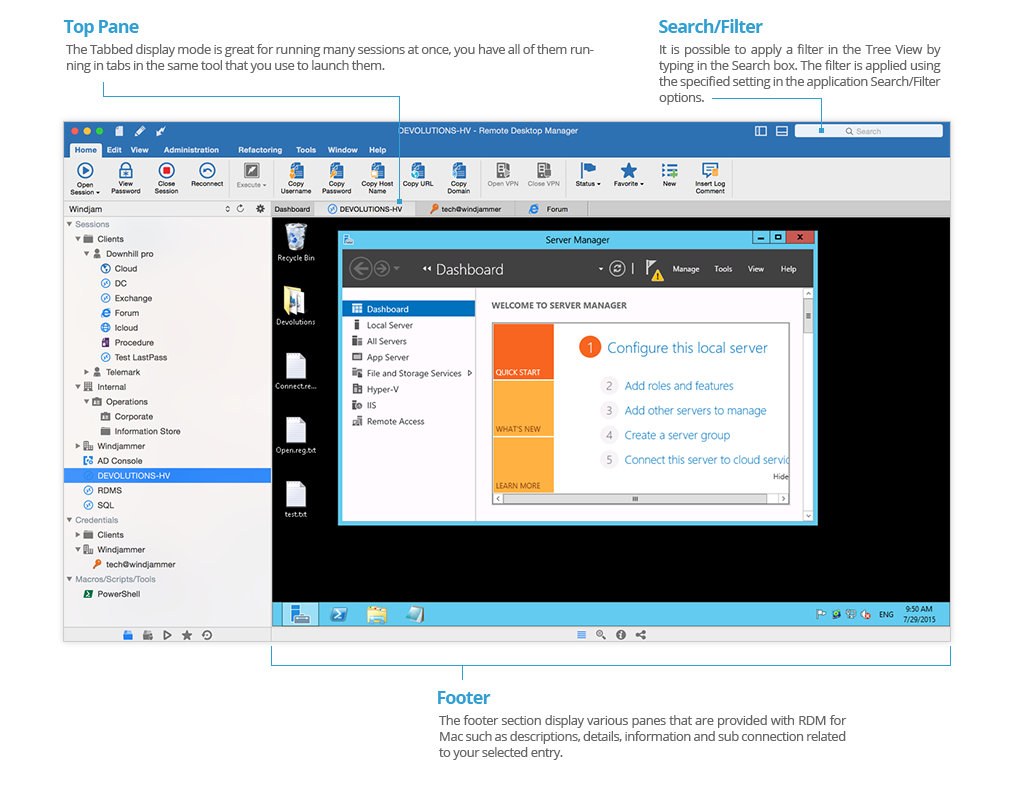Open the Manage menu in Server Manager
This screenshot has width=1024, height=793.
(686, 269)
